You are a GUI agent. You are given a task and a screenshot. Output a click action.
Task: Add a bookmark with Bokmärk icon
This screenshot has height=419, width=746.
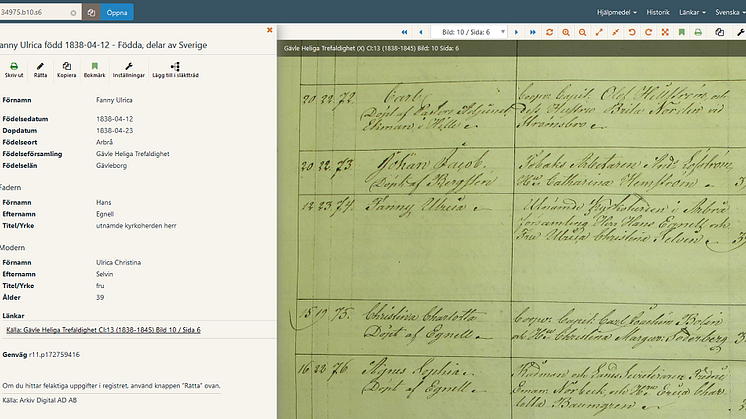95,69
